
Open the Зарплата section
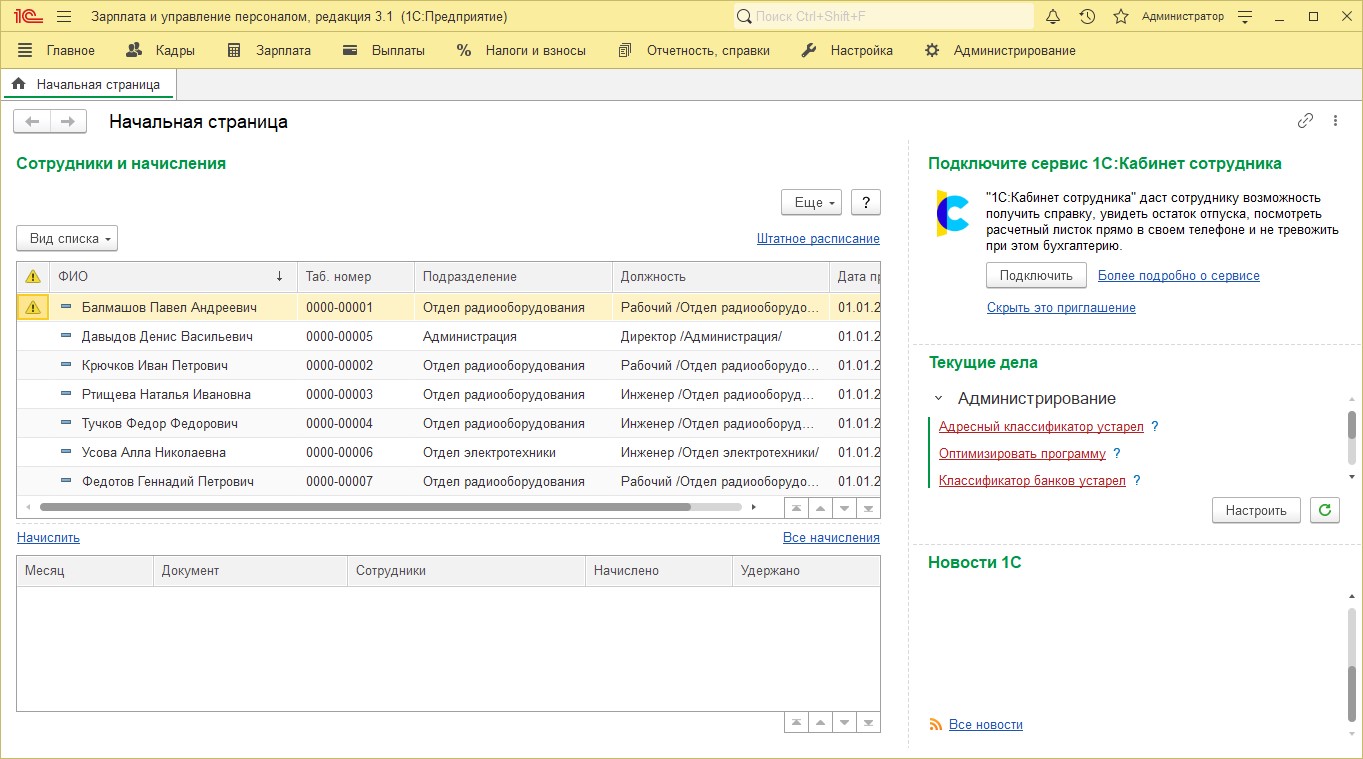pos(269,50)
